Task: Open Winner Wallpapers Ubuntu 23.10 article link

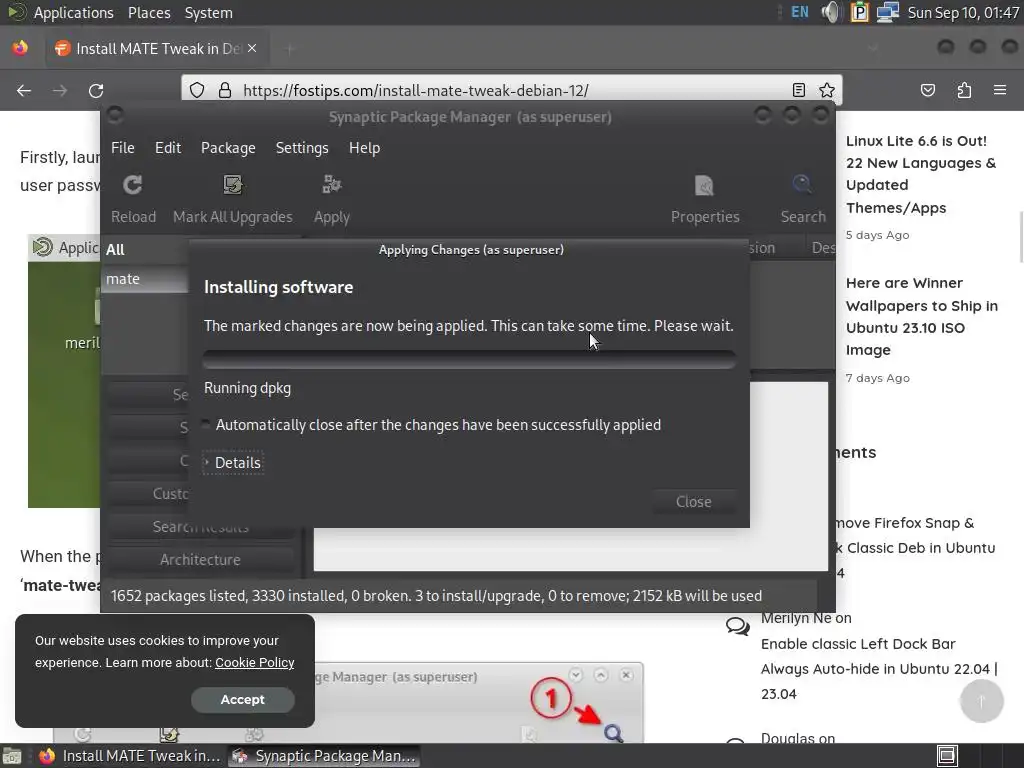Action: pos(921,317)
